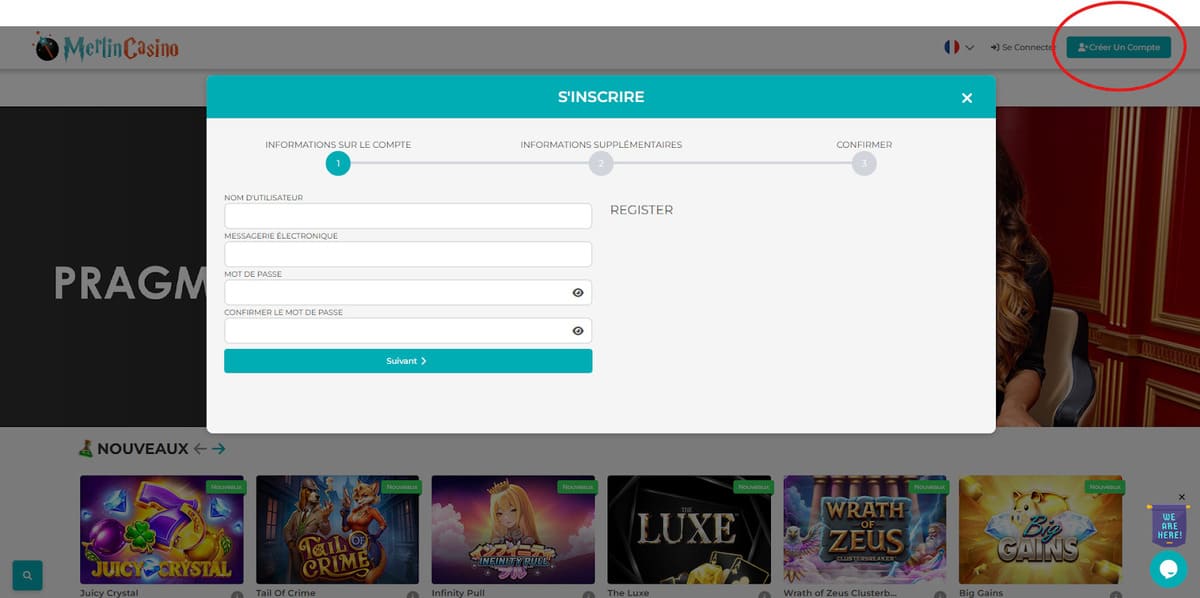Show password in Mot de passe field
Screen dimensions: 1200x598
[578, 293]
